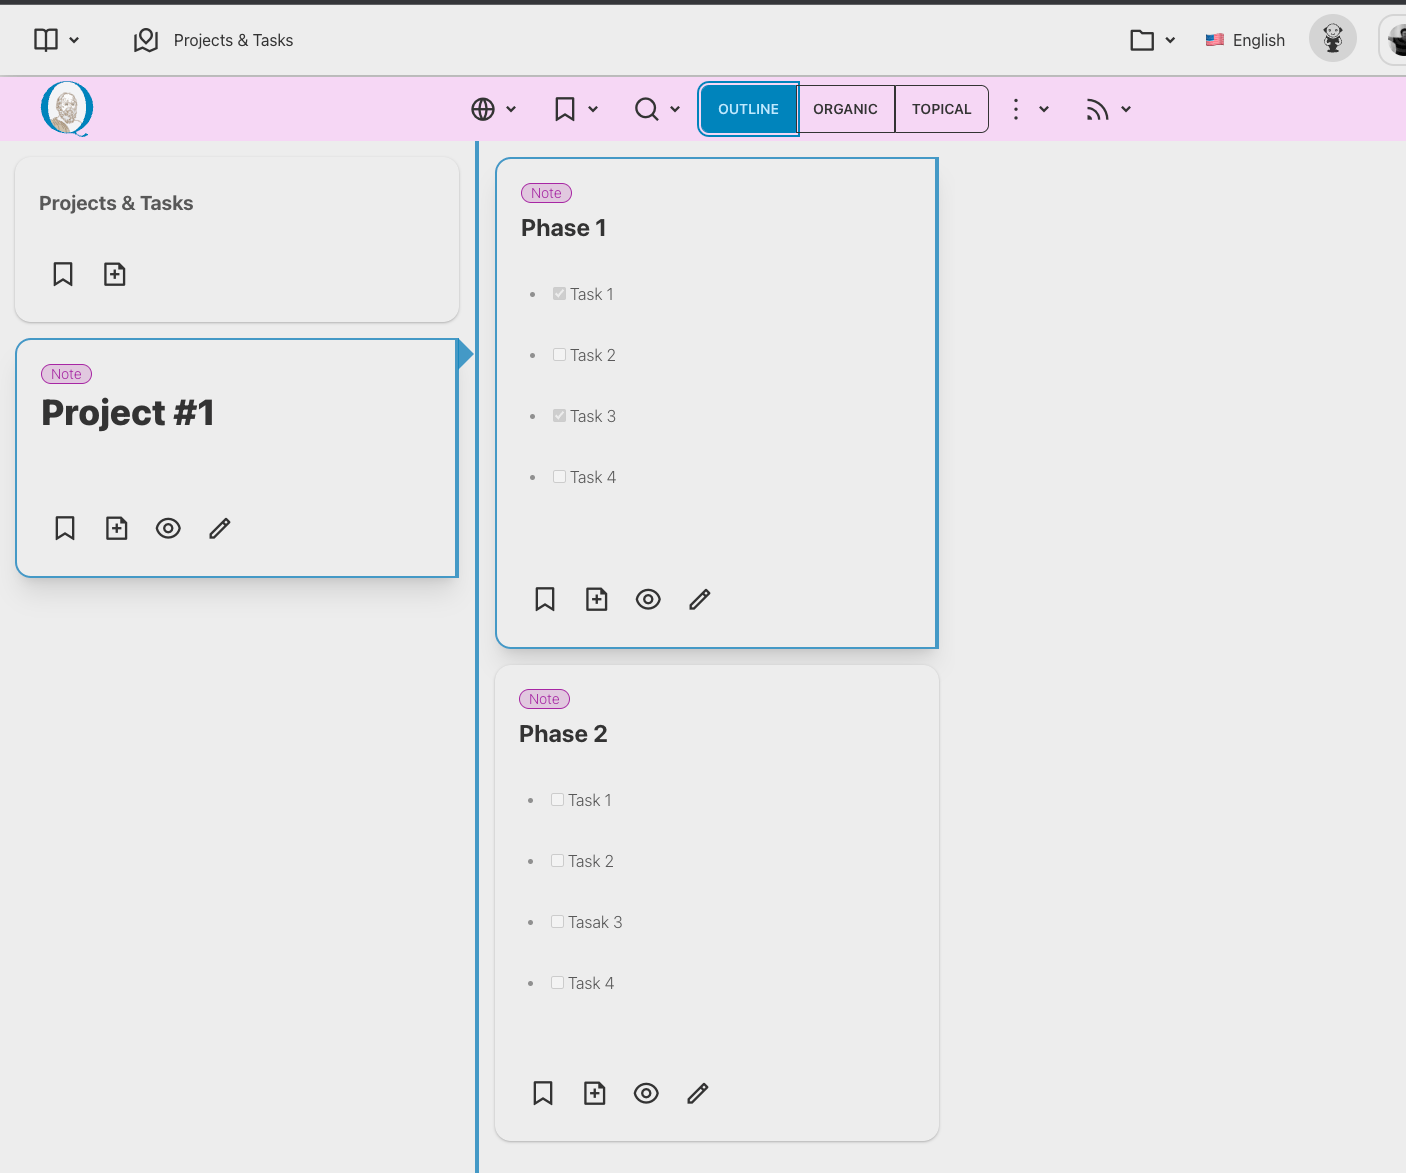Click the pencil edit icon on Phase 2 card

point(698,1093)
